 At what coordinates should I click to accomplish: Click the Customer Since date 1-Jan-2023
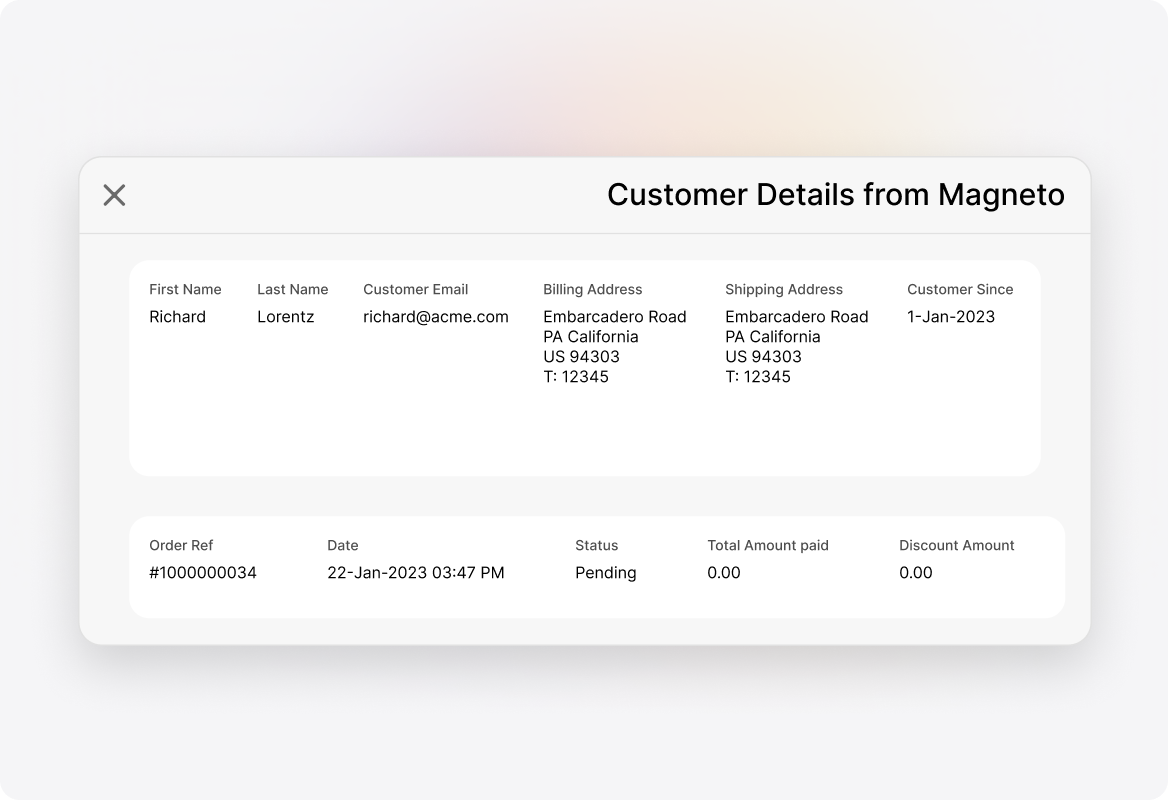950,316
